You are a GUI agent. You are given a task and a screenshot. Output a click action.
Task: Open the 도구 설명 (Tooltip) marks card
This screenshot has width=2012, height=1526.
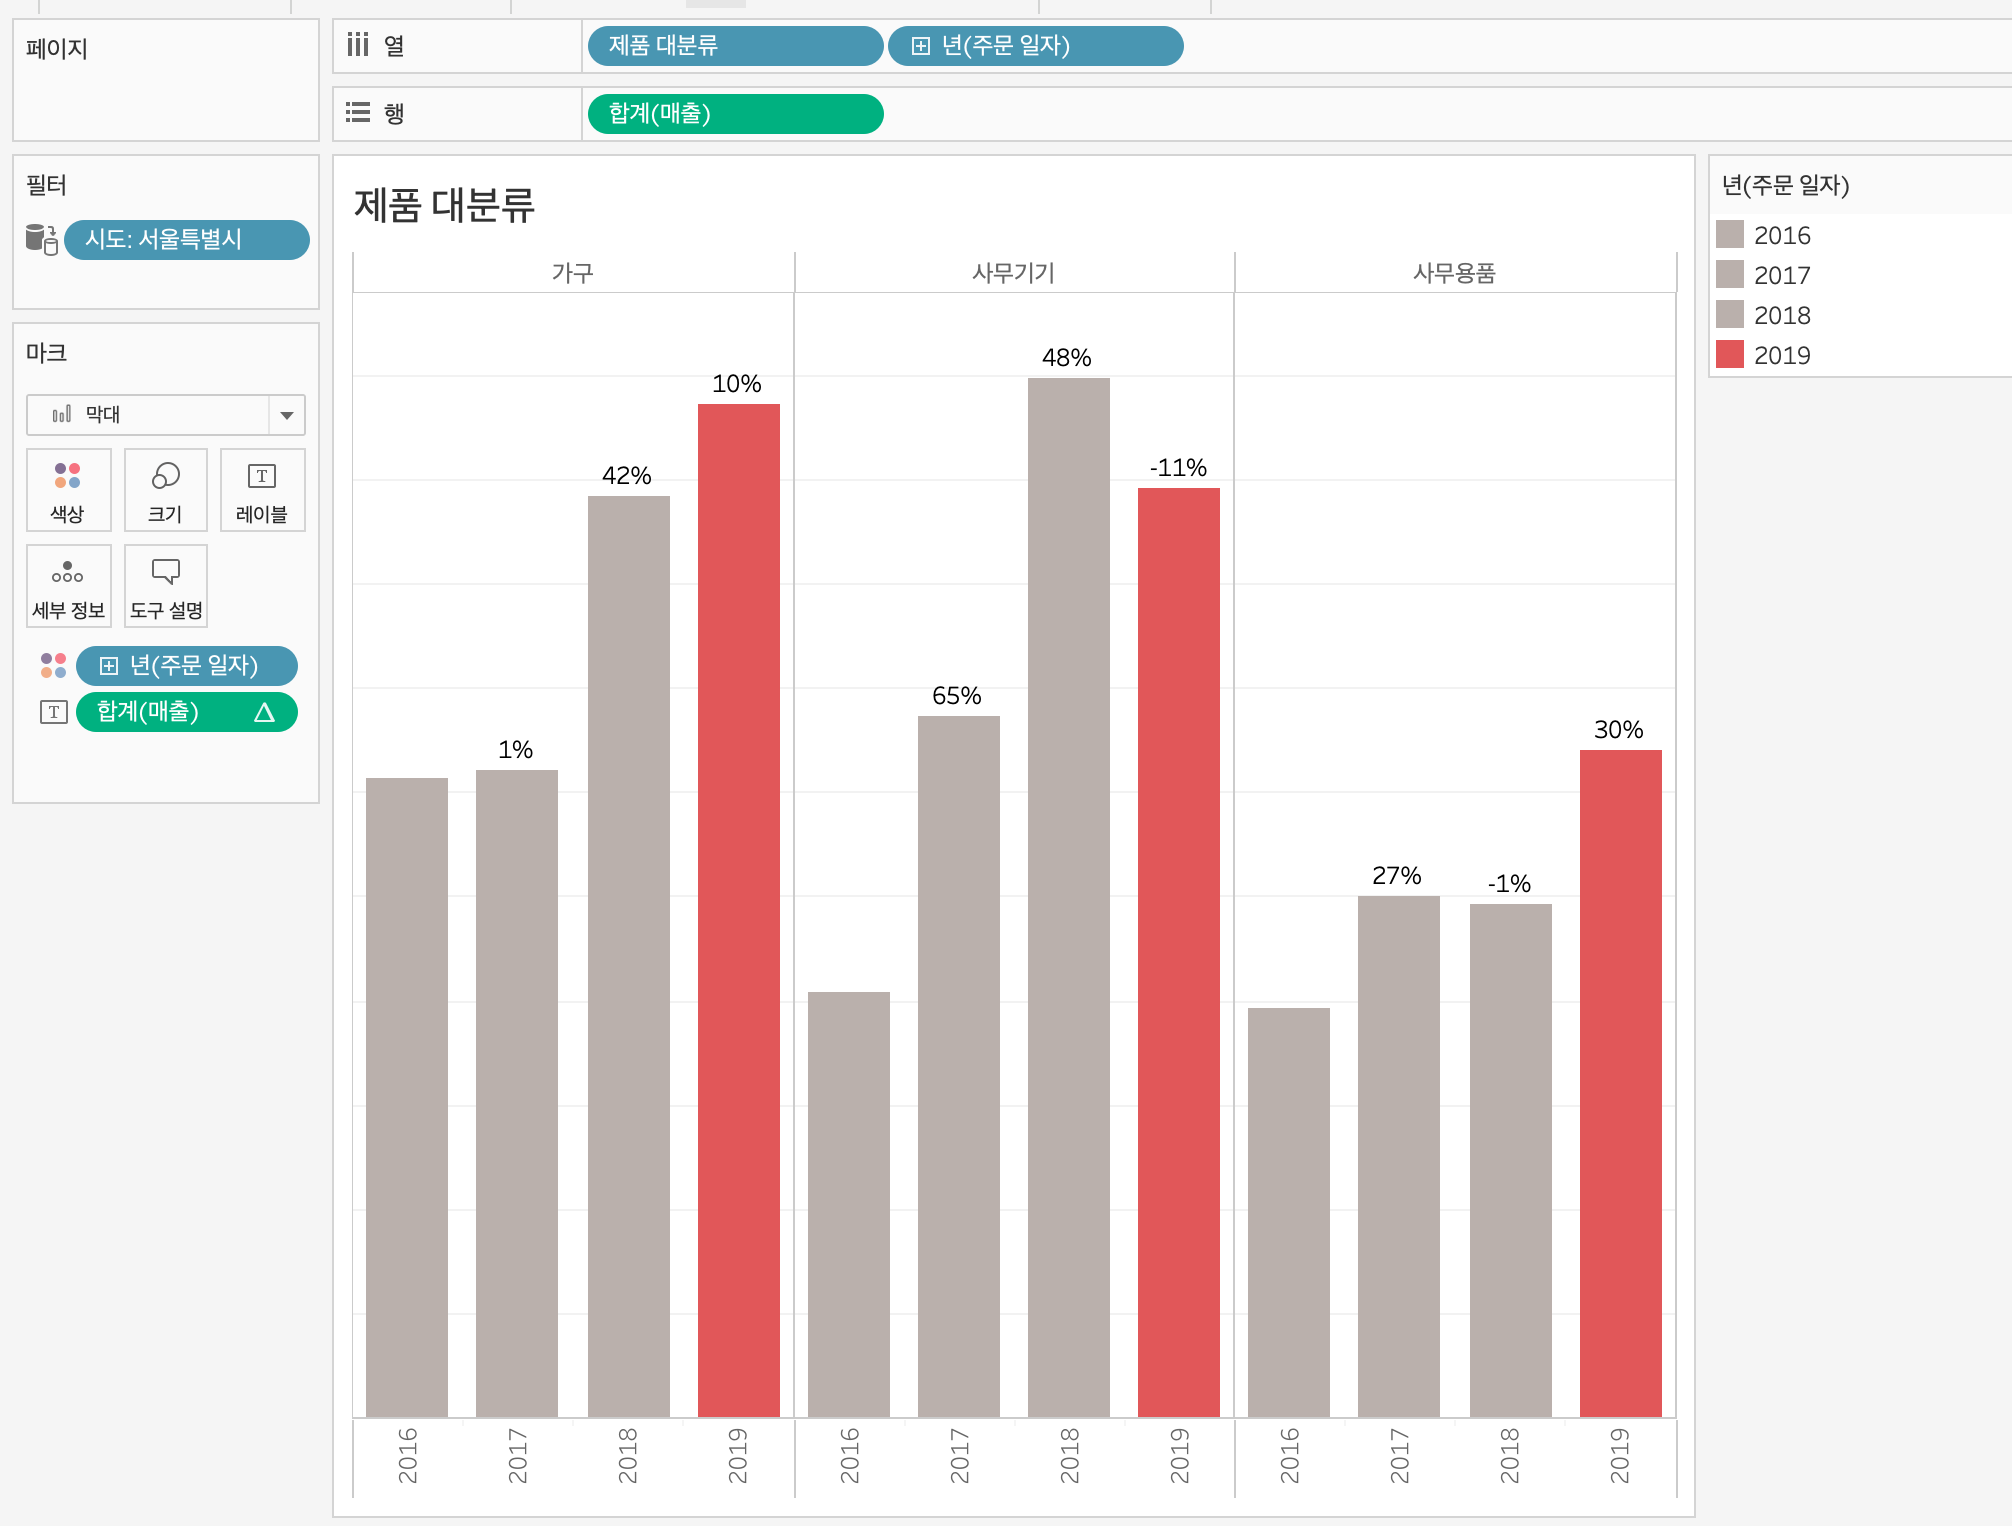(165, 585)
